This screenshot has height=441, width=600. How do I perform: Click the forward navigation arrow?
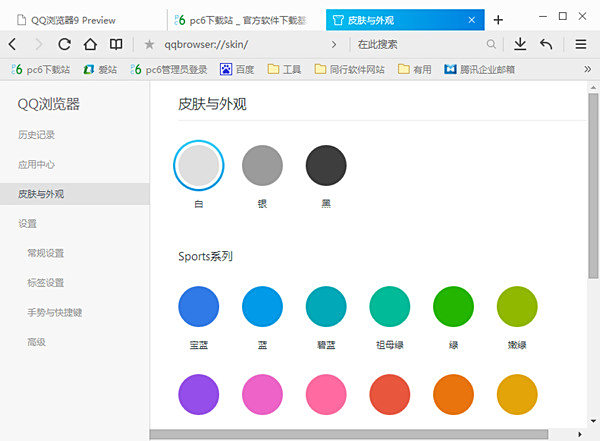(x=38, y=44)
